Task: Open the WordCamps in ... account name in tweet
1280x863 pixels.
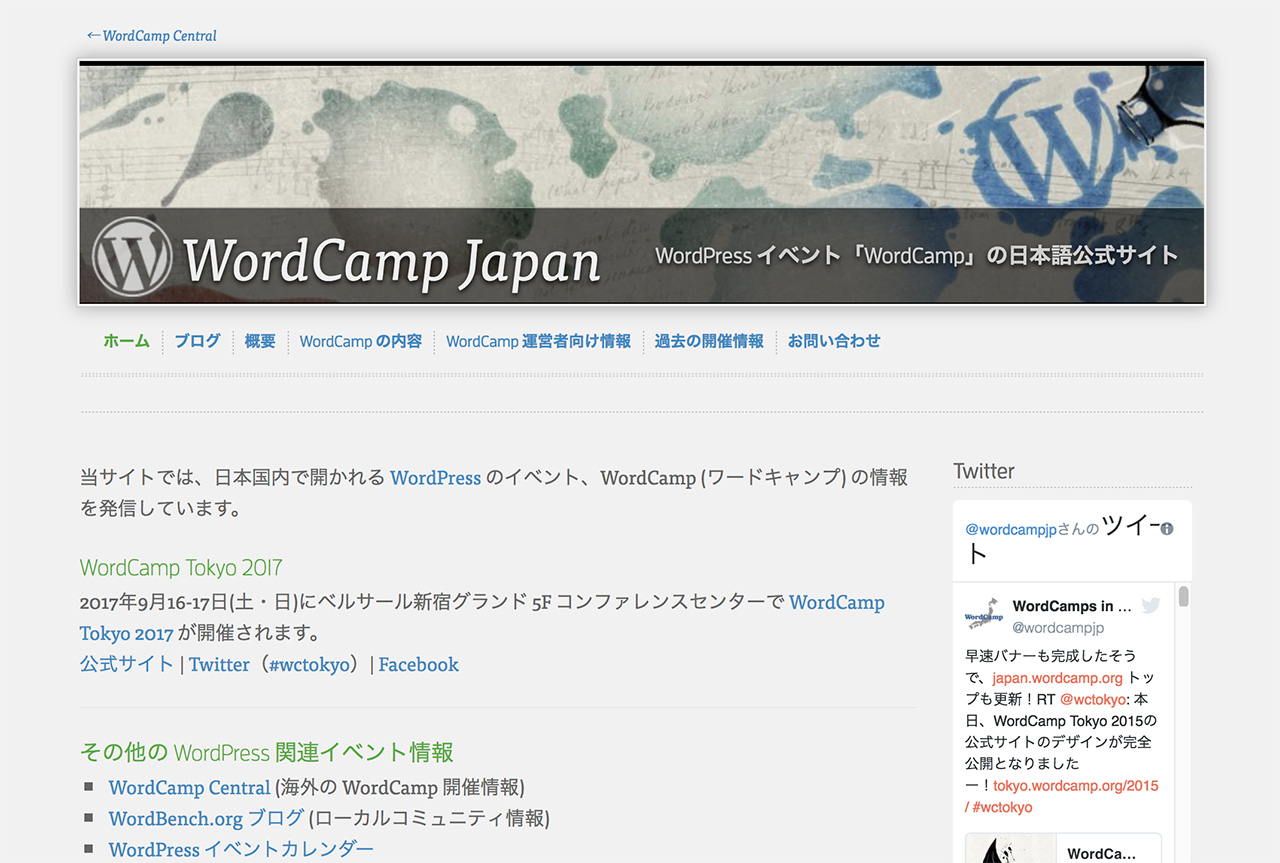Action: tap(1072, 606)
